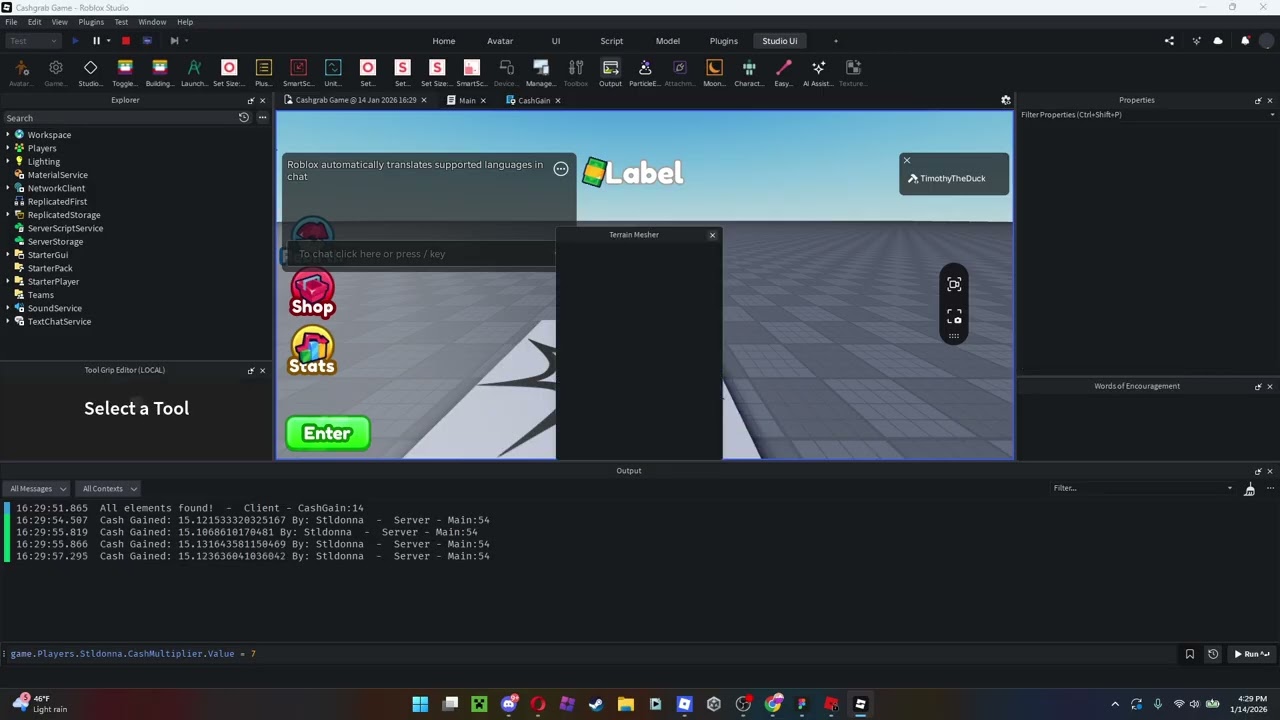Open Windows Start menu
1280x720 pixels.
click(x=420, y=704)
